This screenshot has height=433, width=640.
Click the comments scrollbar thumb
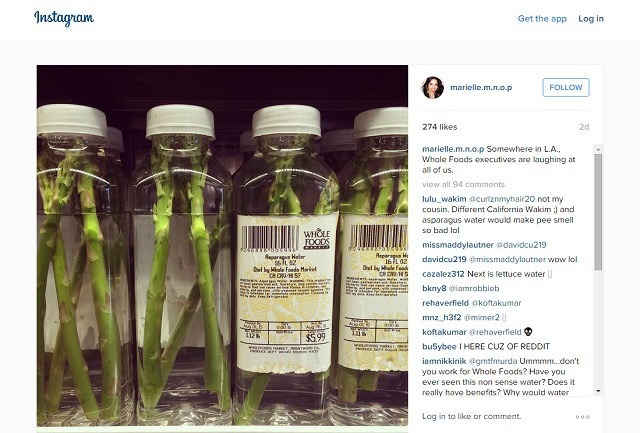[x=598, y=212]
